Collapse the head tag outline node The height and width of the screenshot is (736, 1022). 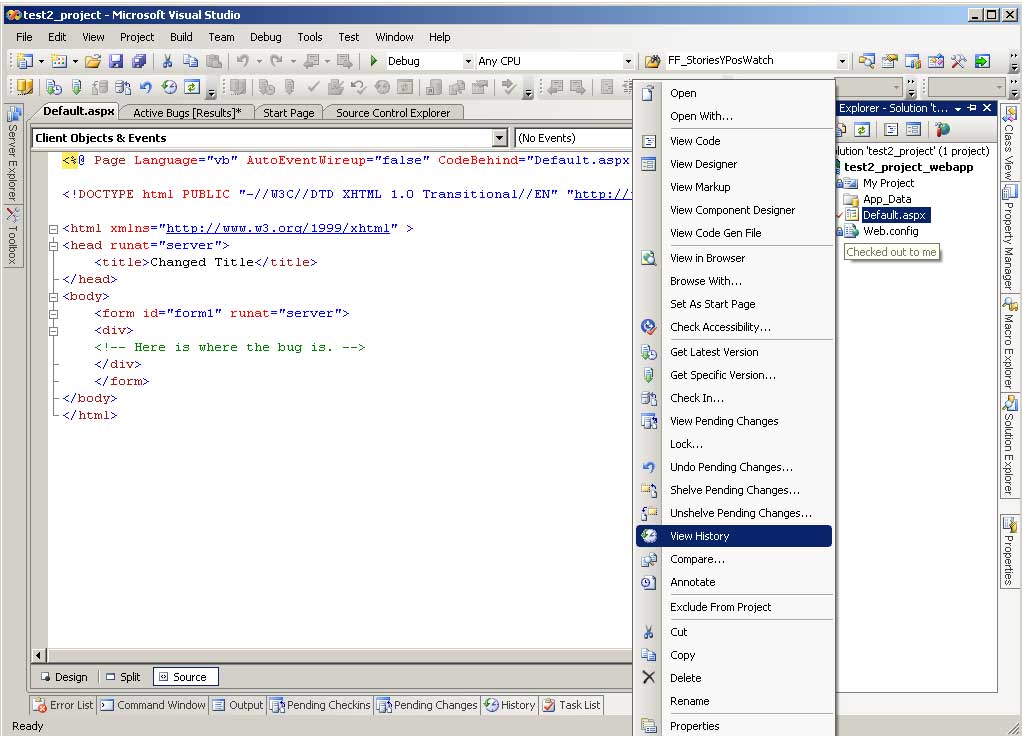pos(53,246)
